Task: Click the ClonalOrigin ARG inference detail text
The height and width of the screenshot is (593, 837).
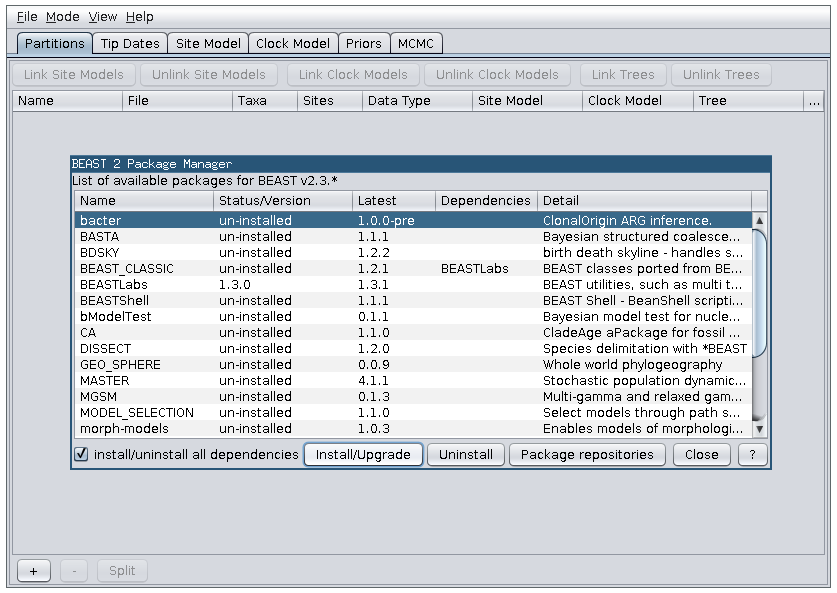Action: tap(627, 220)
